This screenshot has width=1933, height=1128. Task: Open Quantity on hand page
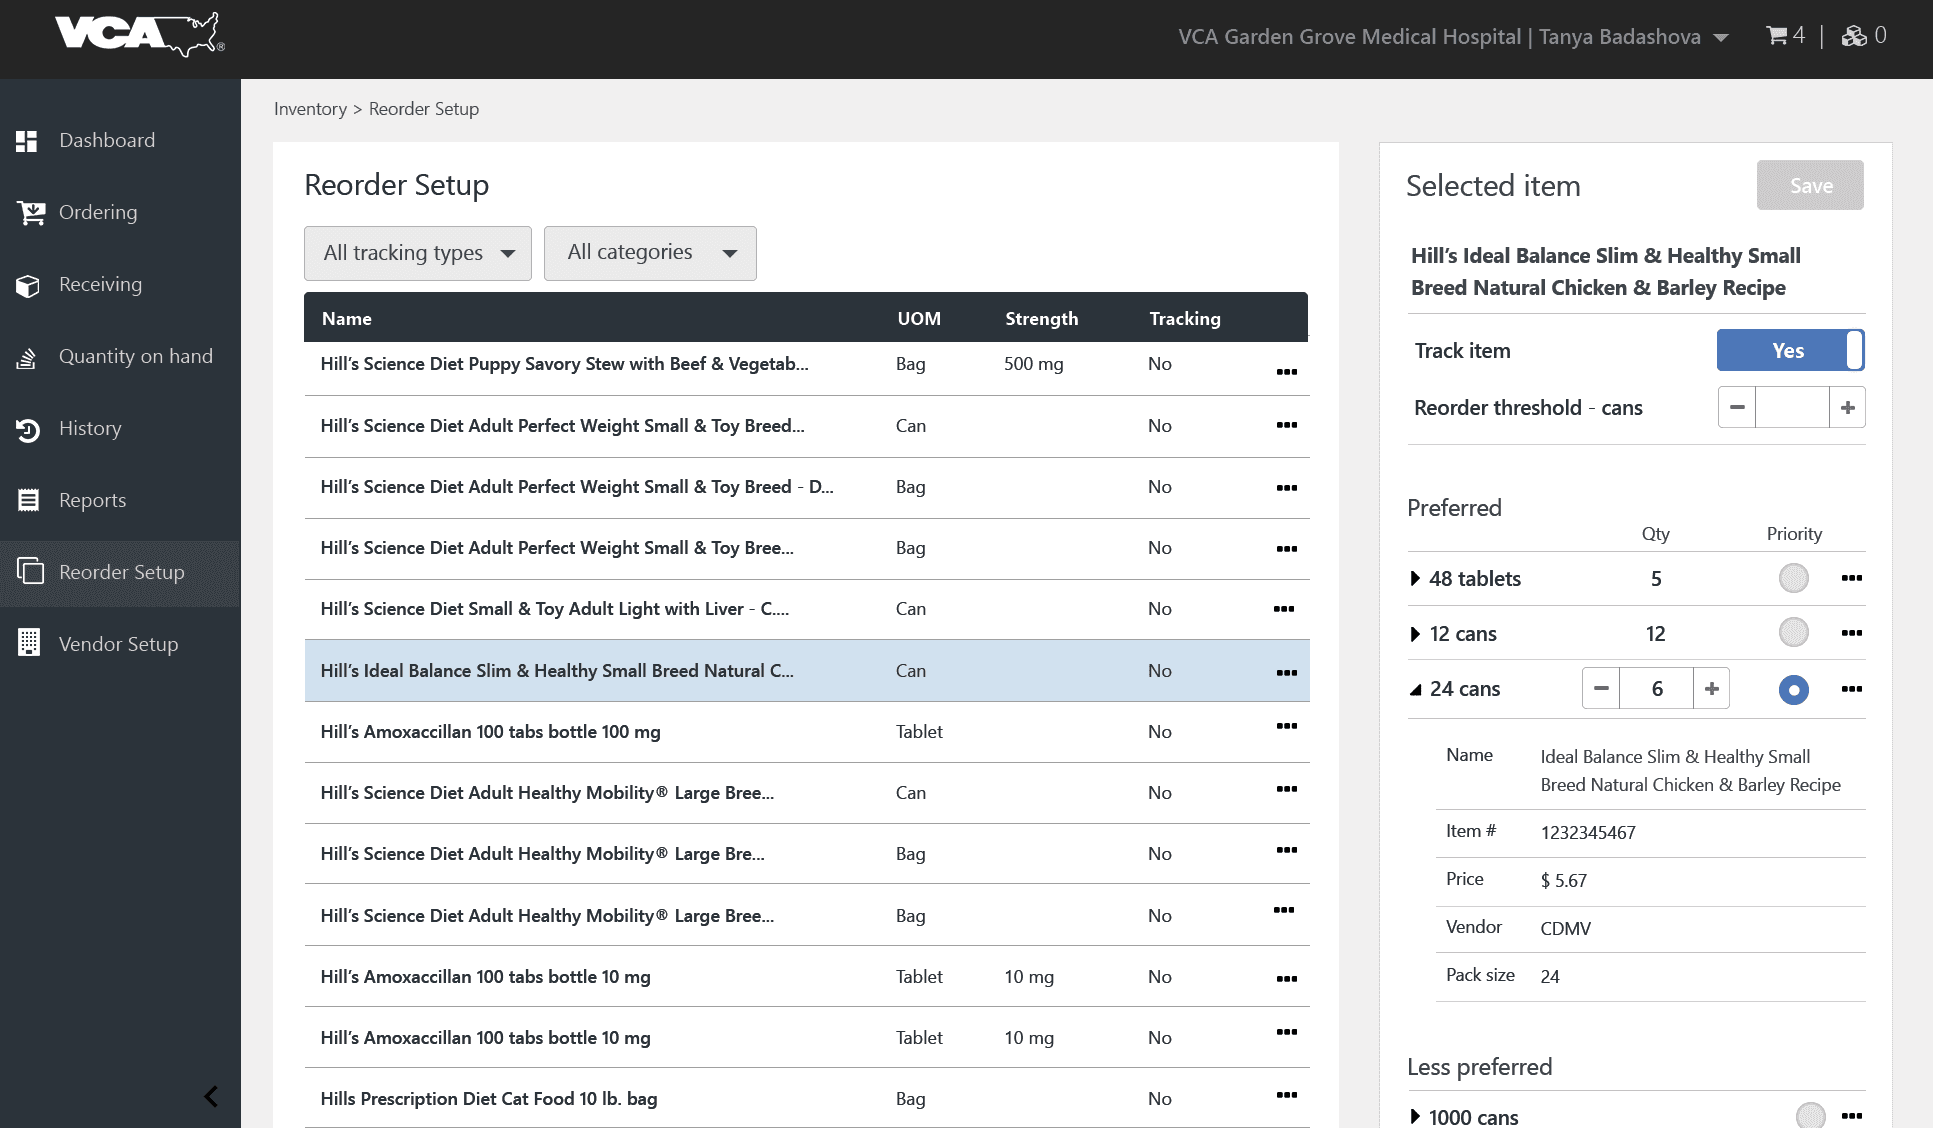[x=136, y=357]
